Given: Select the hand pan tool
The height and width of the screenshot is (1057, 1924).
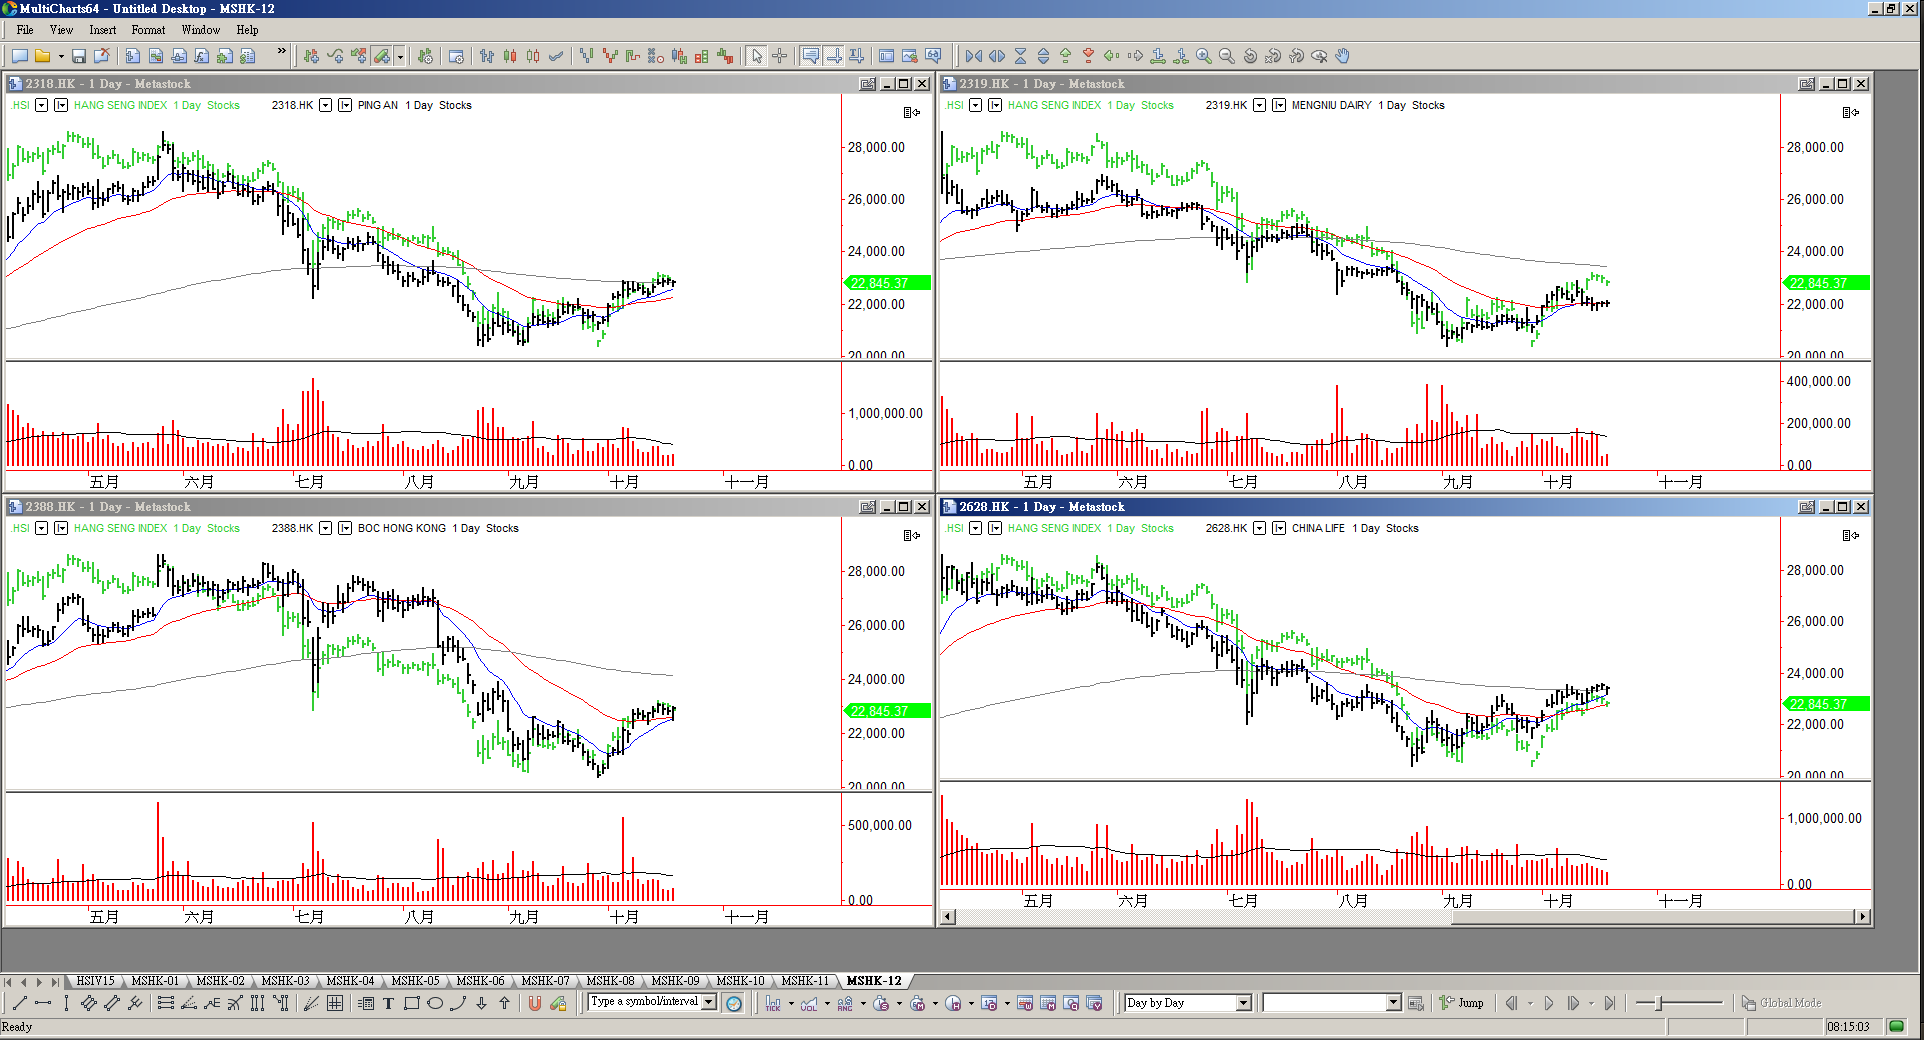Looking at the screenshot, I should [x=1343, y=56].
